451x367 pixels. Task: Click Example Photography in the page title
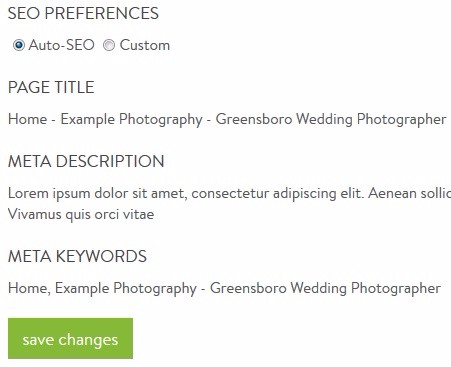coord(131,120)
